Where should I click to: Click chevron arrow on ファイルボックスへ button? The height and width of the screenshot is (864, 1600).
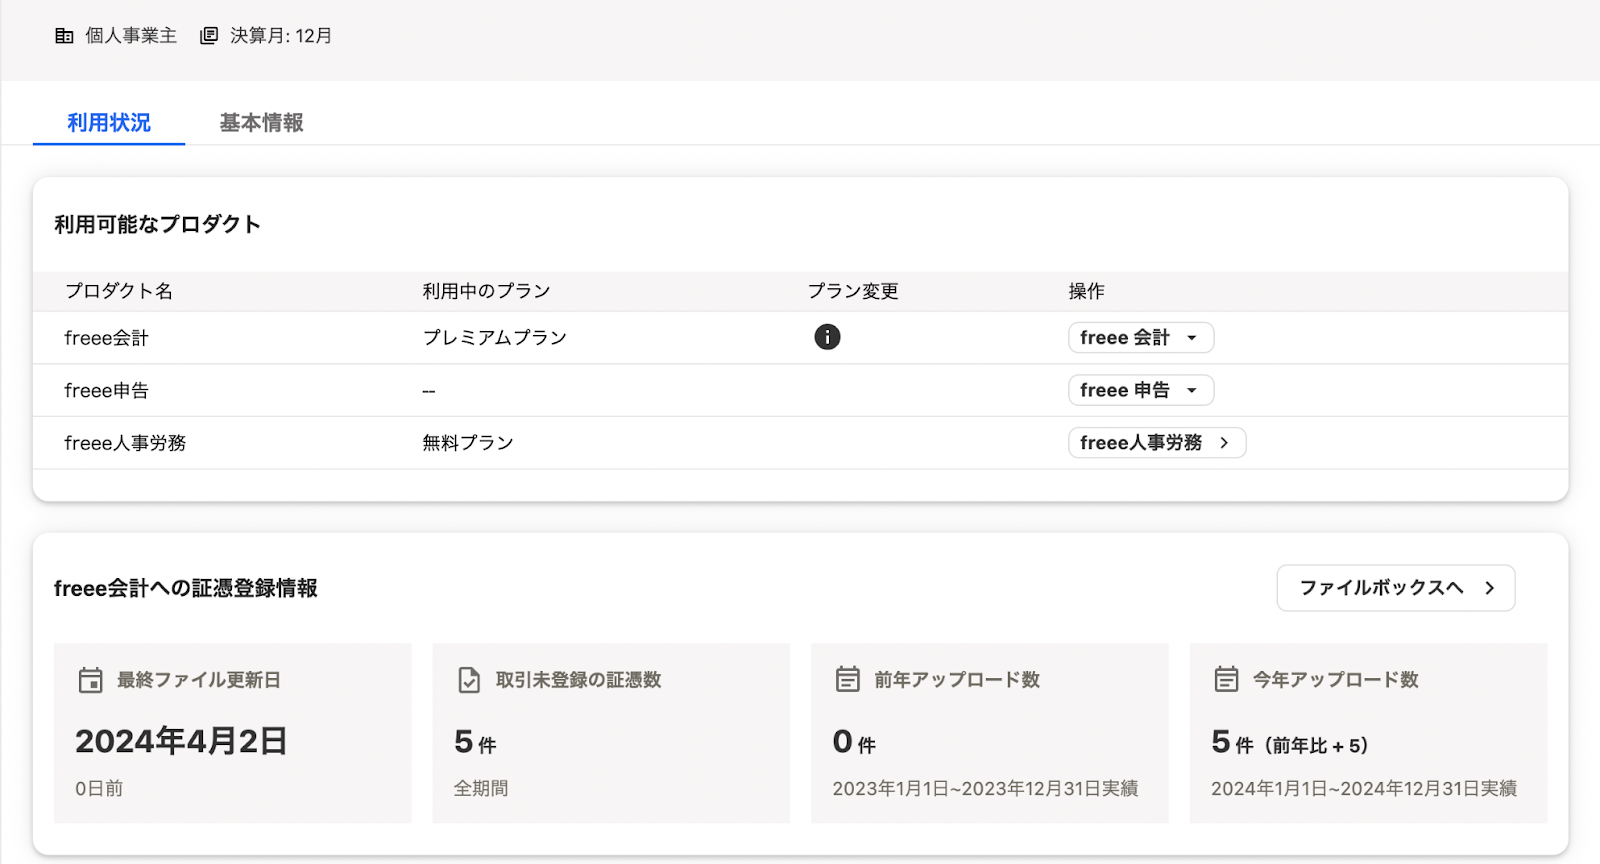coord(1489,588)
